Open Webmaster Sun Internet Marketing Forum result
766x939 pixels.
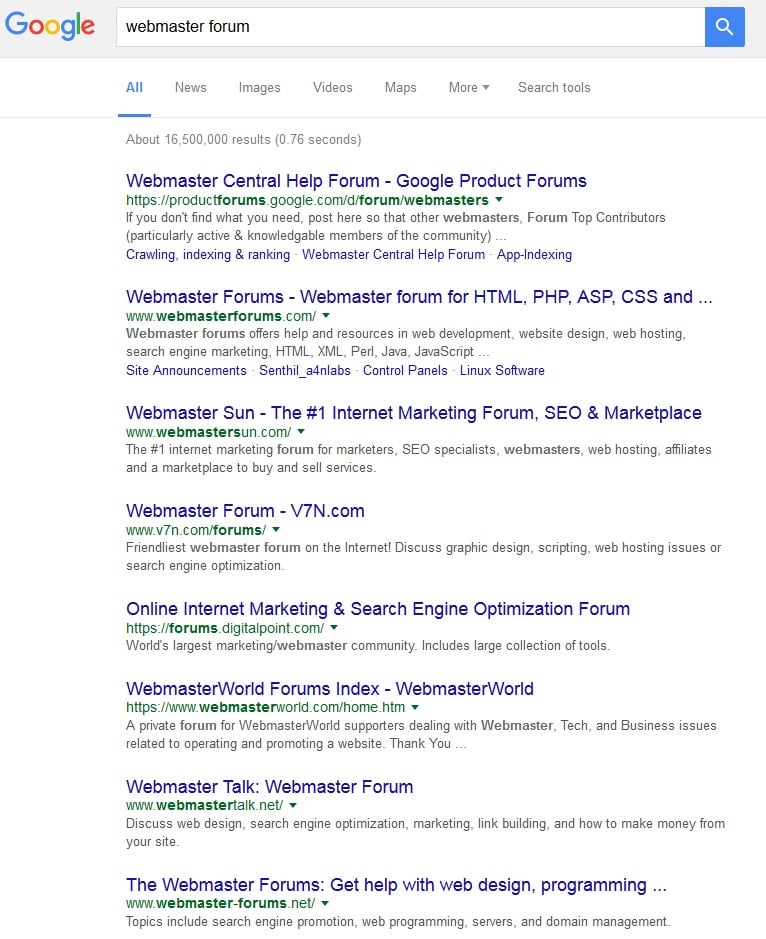[x=414, y=413]
